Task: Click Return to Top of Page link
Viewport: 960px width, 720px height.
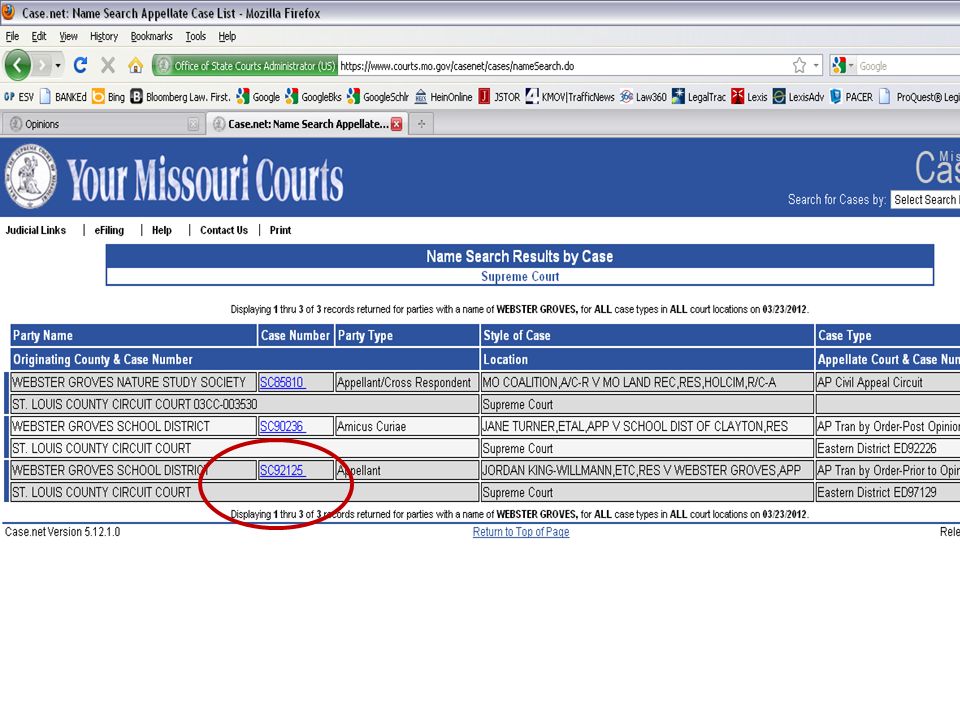Action: point(521,532)
